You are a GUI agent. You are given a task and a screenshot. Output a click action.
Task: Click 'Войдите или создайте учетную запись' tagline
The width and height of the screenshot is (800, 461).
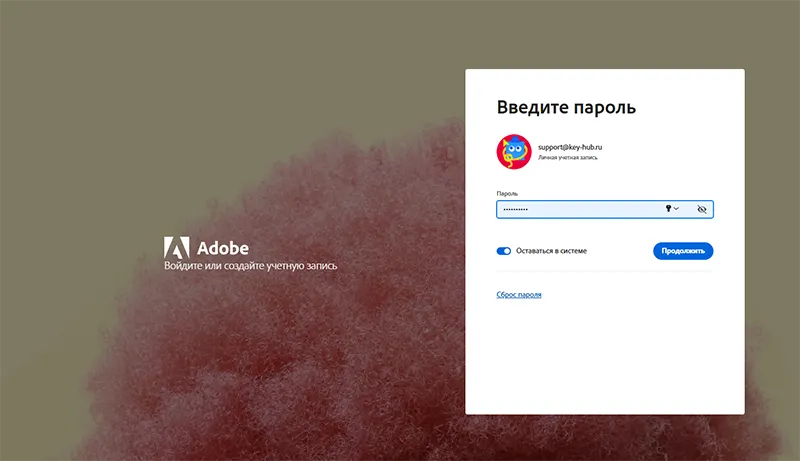click(x=250, y=266)
